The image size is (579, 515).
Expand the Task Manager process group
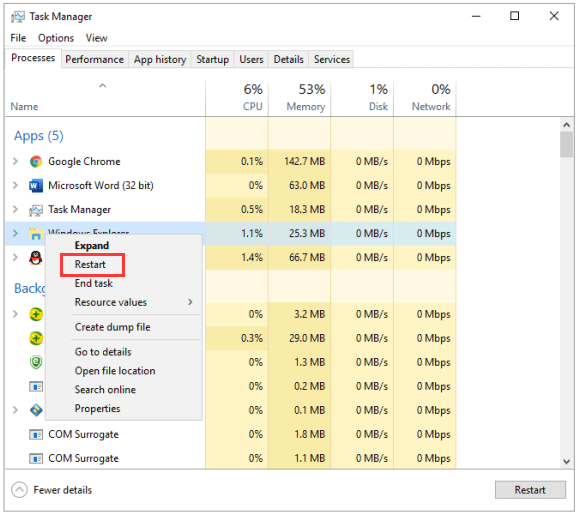click(x=15, y=209)
